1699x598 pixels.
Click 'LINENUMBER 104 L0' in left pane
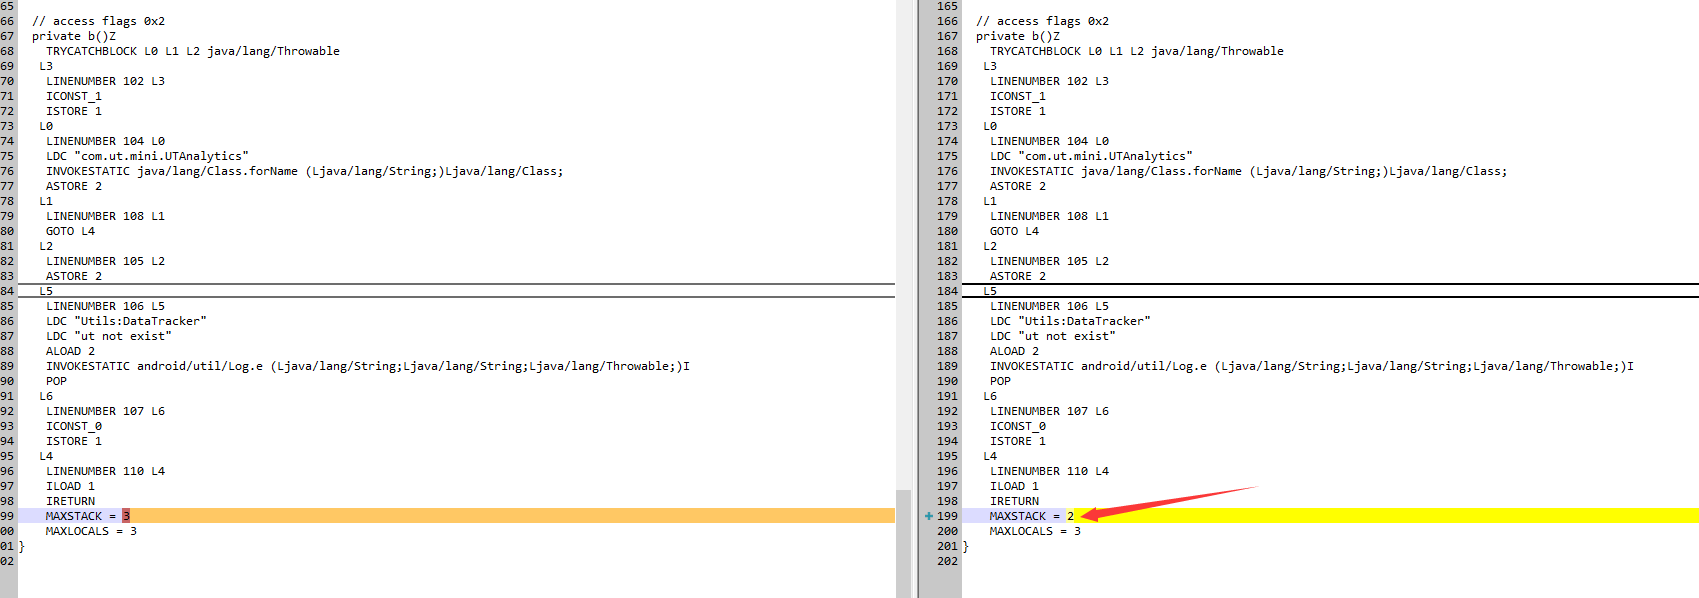tap(105, 141)
